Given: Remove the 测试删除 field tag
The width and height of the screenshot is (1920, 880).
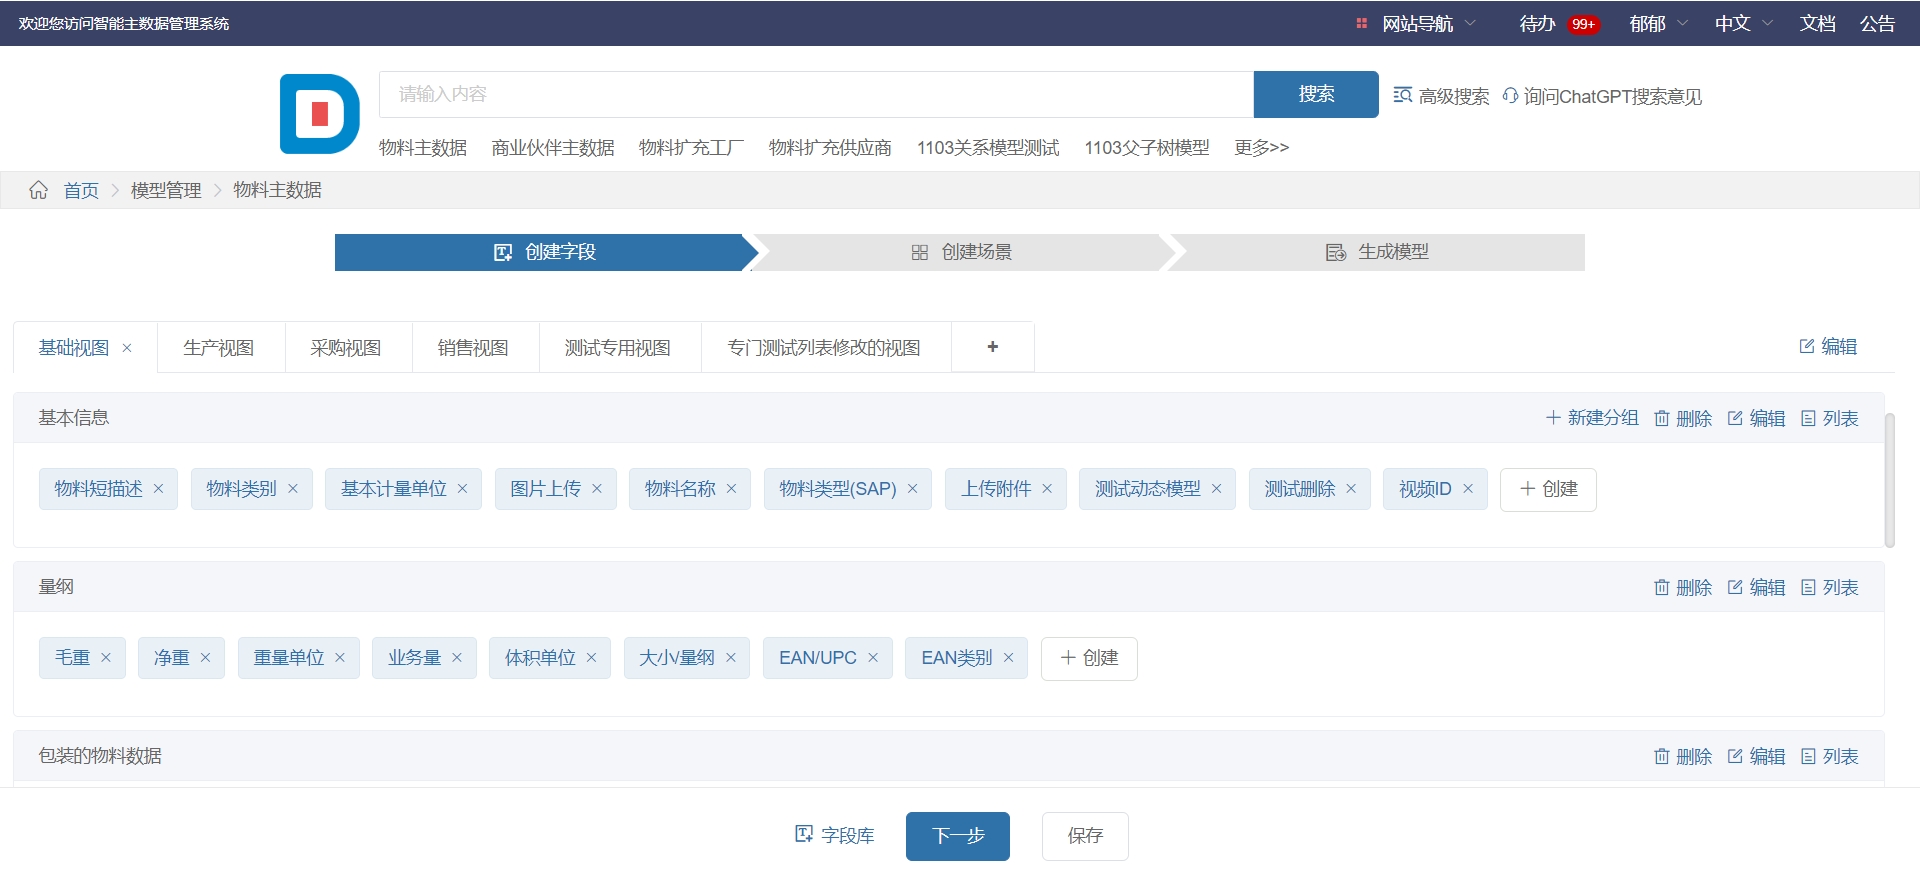Looking at the screenshot, I should [1351, 489].
